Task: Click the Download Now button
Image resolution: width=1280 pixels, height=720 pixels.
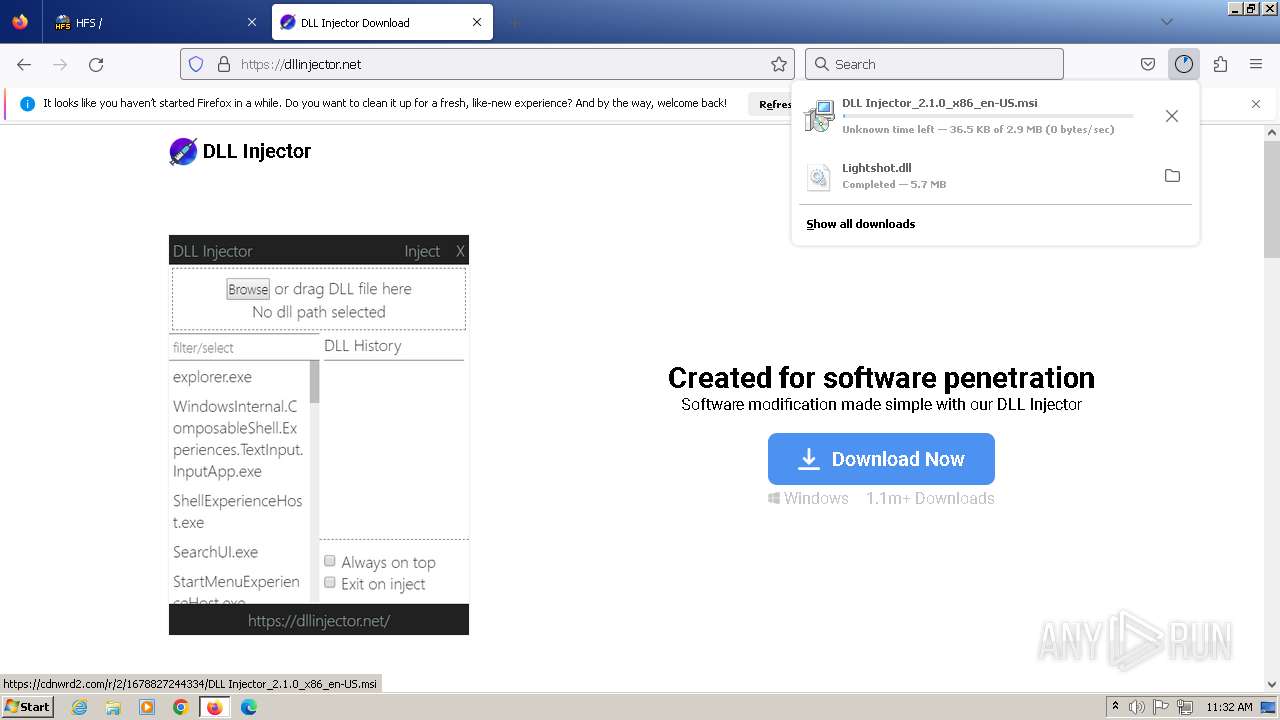Action: coord(881,459)
